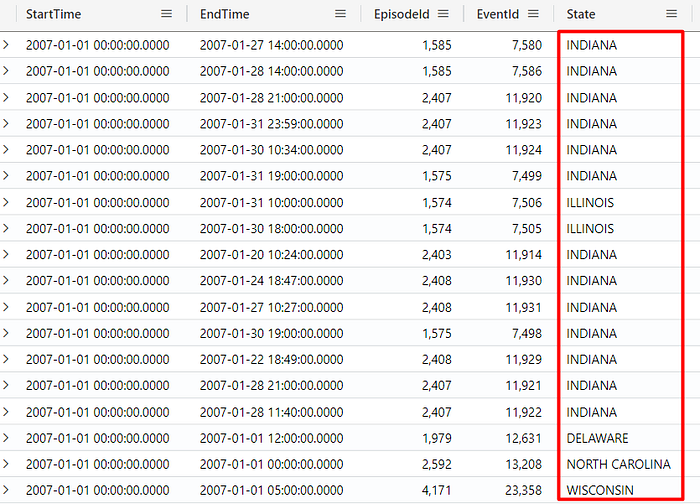
Task: Expand the row with EventId 7,498
Action: coord(6,333)
